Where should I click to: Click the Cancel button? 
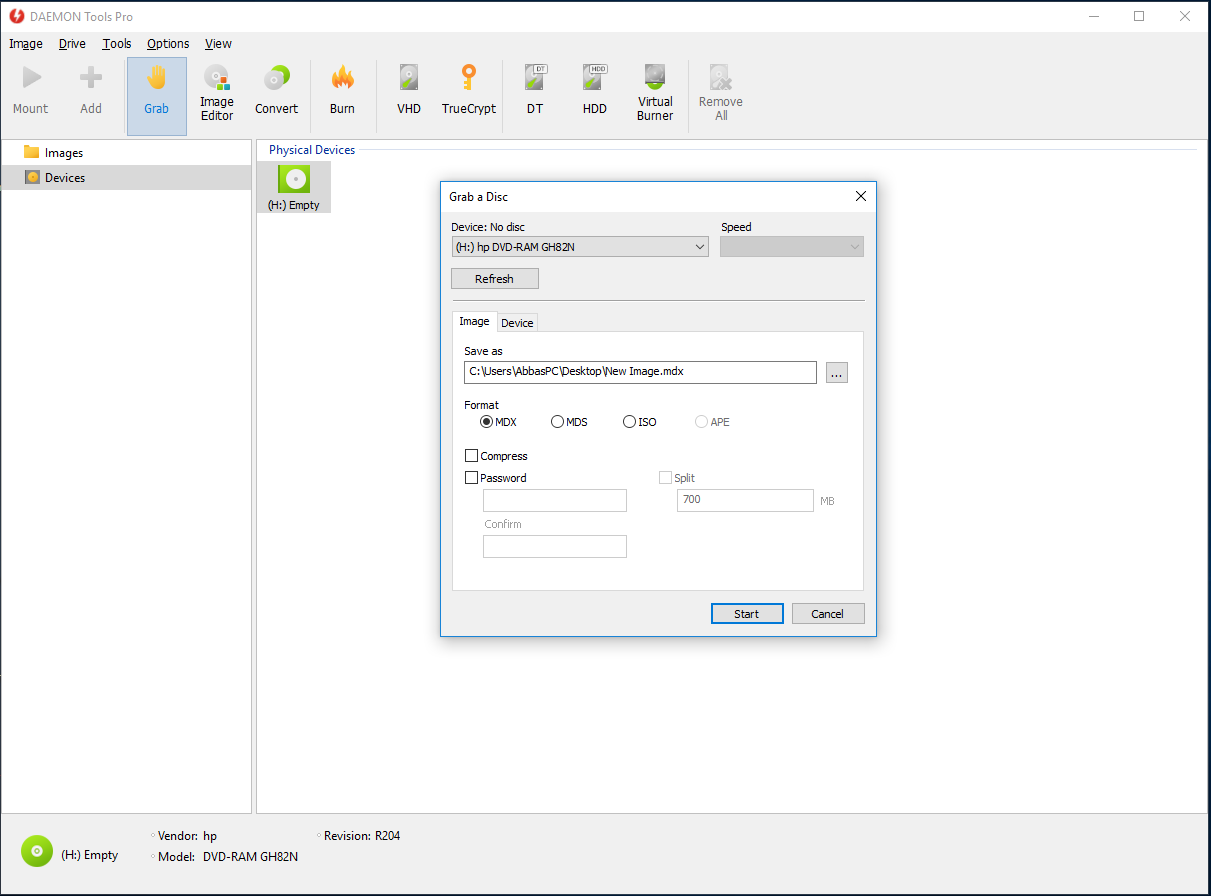tap(828, 614)
